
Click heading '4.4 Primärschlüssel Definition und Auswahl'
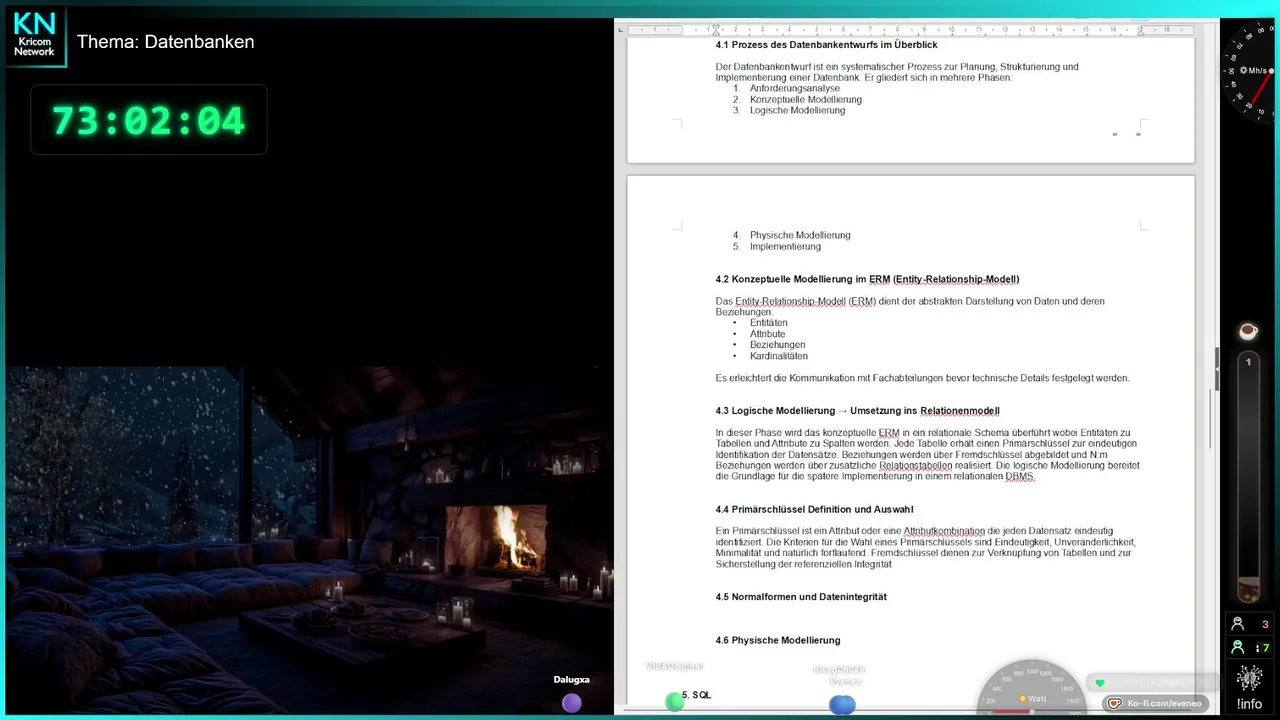[x=814, y=510]
